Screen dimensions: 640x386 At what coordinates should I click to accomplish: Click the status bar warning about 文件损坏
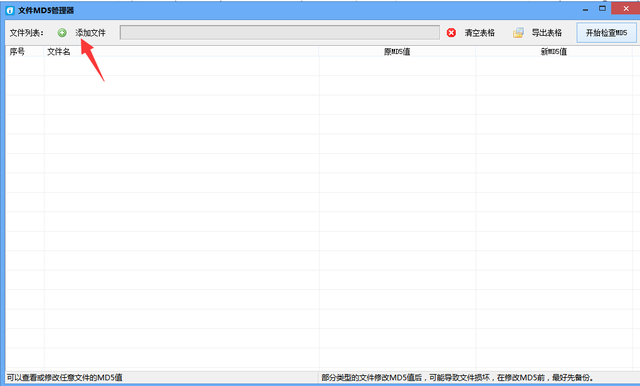458,377
